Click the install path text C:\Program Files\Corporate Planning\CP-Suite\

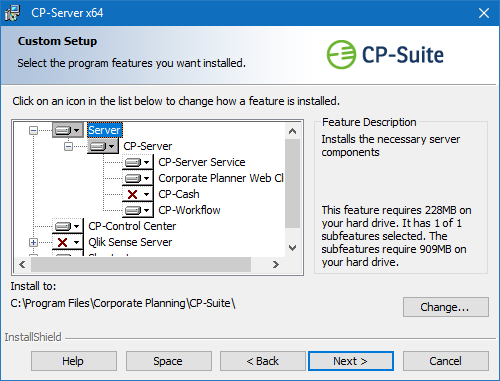(123, 303)
